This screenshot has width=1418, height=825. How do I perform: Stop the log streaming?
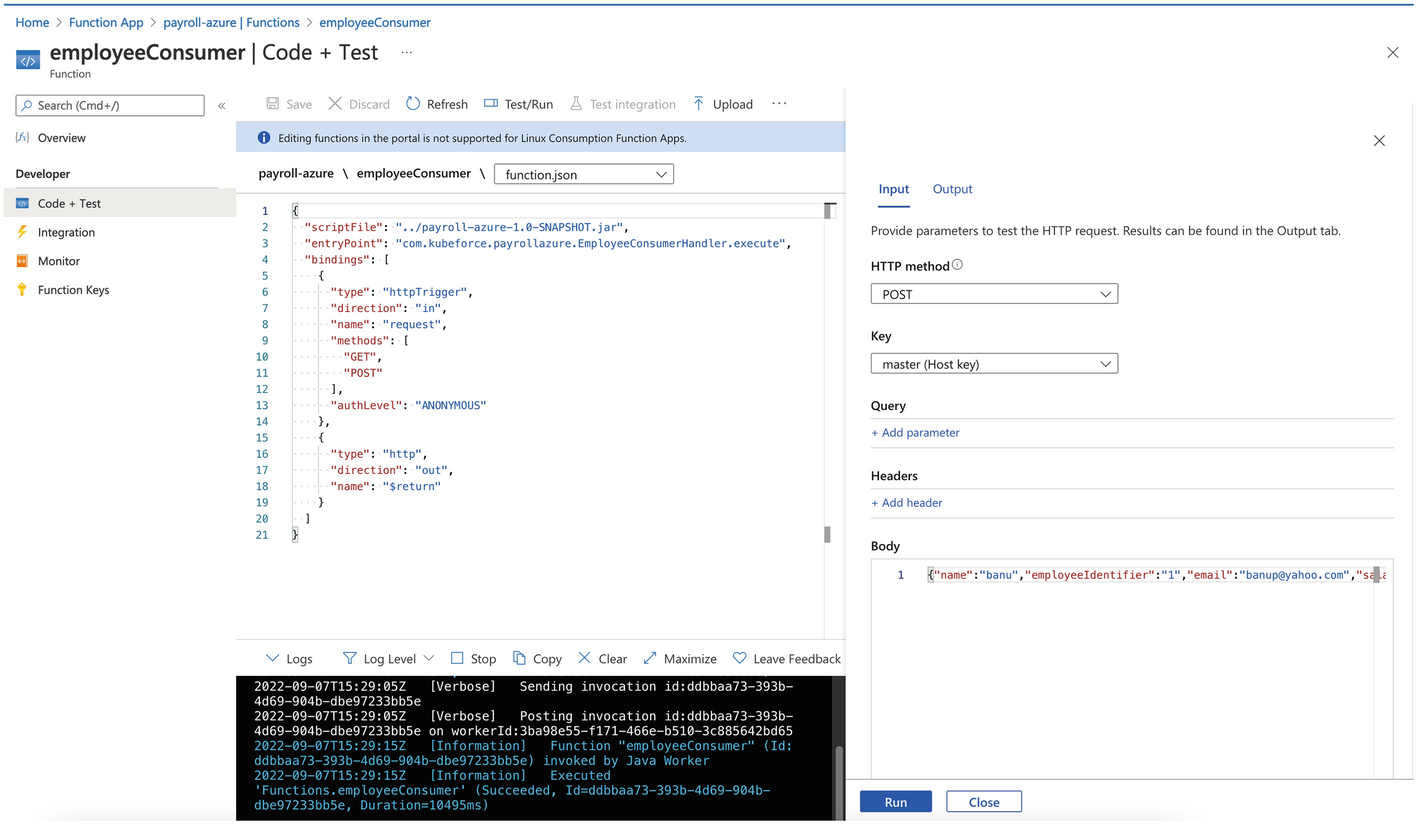point(473,659)
